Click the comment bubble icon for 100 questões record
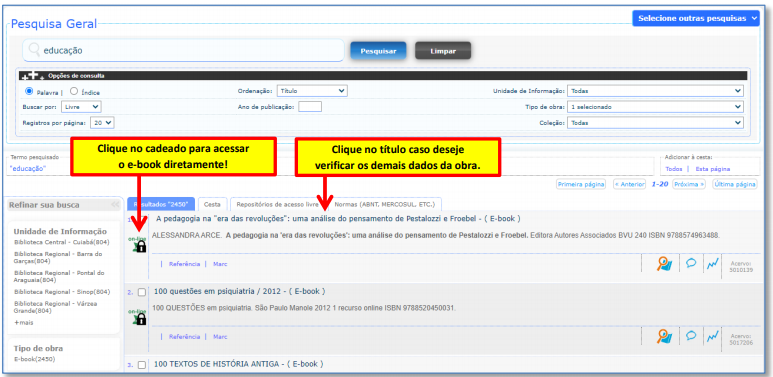The image size is (773, 377). 691,336
